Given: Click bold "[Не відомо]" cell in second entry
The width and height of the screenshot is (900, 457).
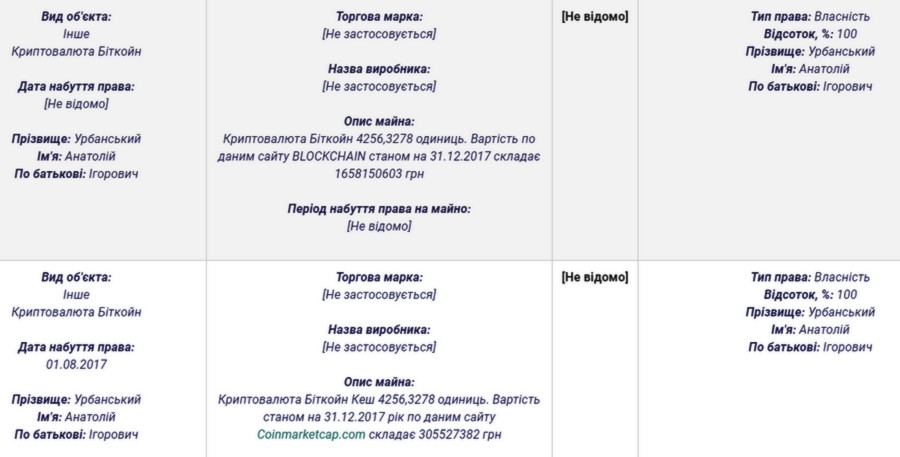Looking at the screenshot, I should (594, 277).
